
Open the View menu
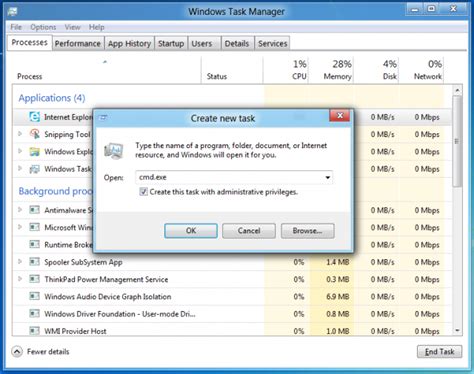[x=72, y=27]
